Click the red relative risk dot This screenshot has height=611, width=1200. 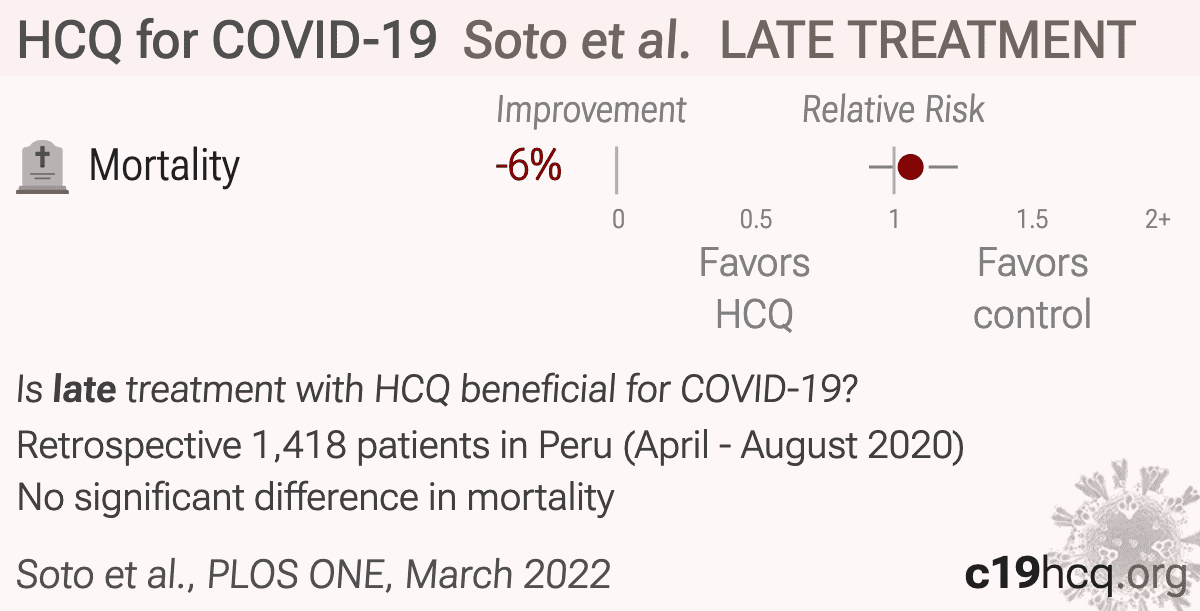[910, 167]
